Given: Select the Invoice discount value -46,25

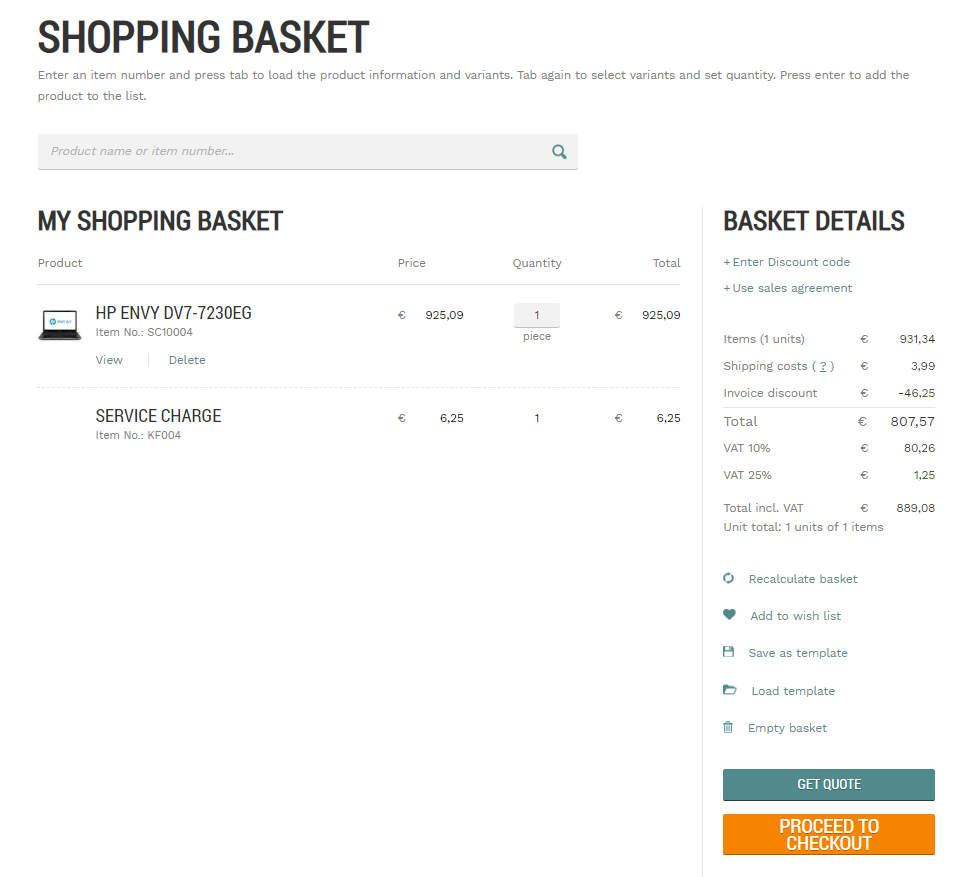Looking at the screenshot, I should pyautogui.click(x=917, y=393).
